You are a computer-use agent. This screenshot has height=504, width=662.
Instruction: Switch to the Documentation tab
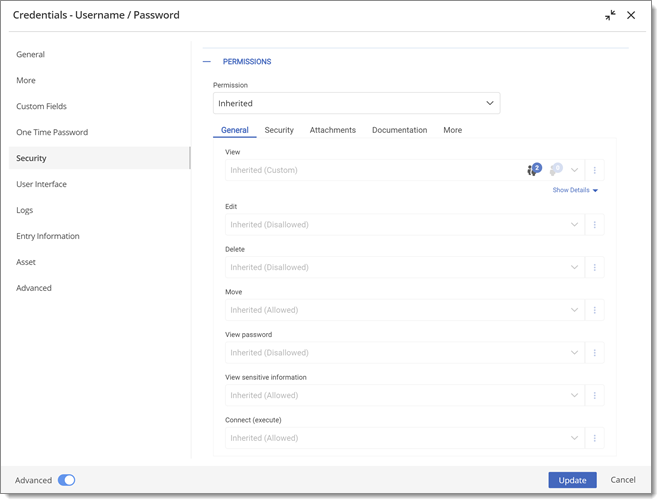tap(399, 130)
